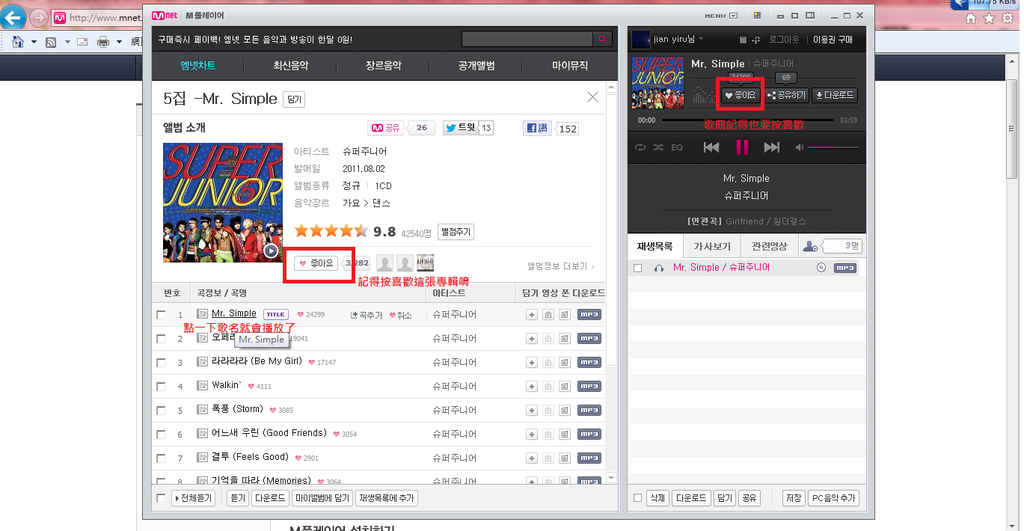
Task: Click the 별점주기 rating button
Action: 456,232
